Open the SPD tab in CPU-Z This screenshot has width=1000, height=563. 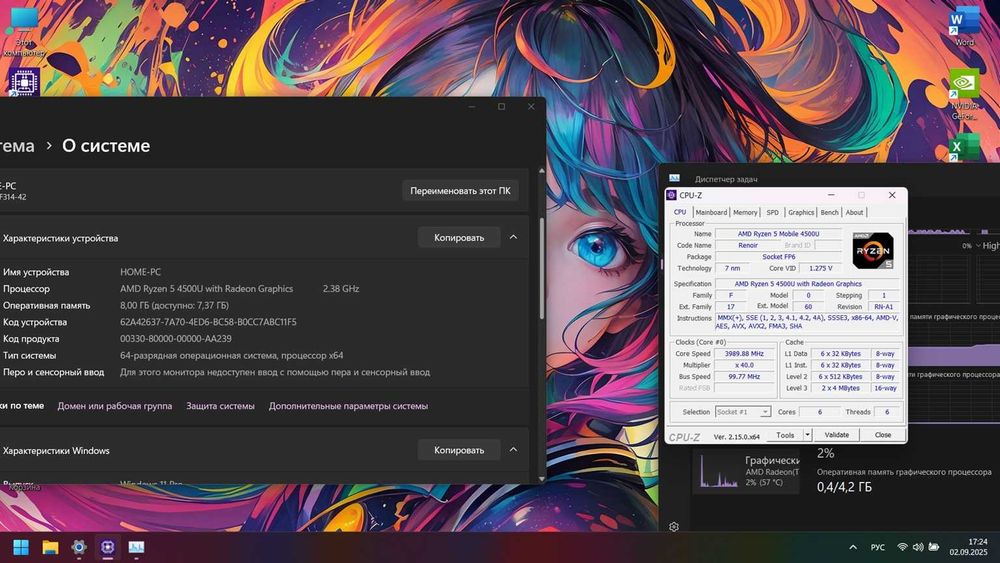click(x=772, y=212)
